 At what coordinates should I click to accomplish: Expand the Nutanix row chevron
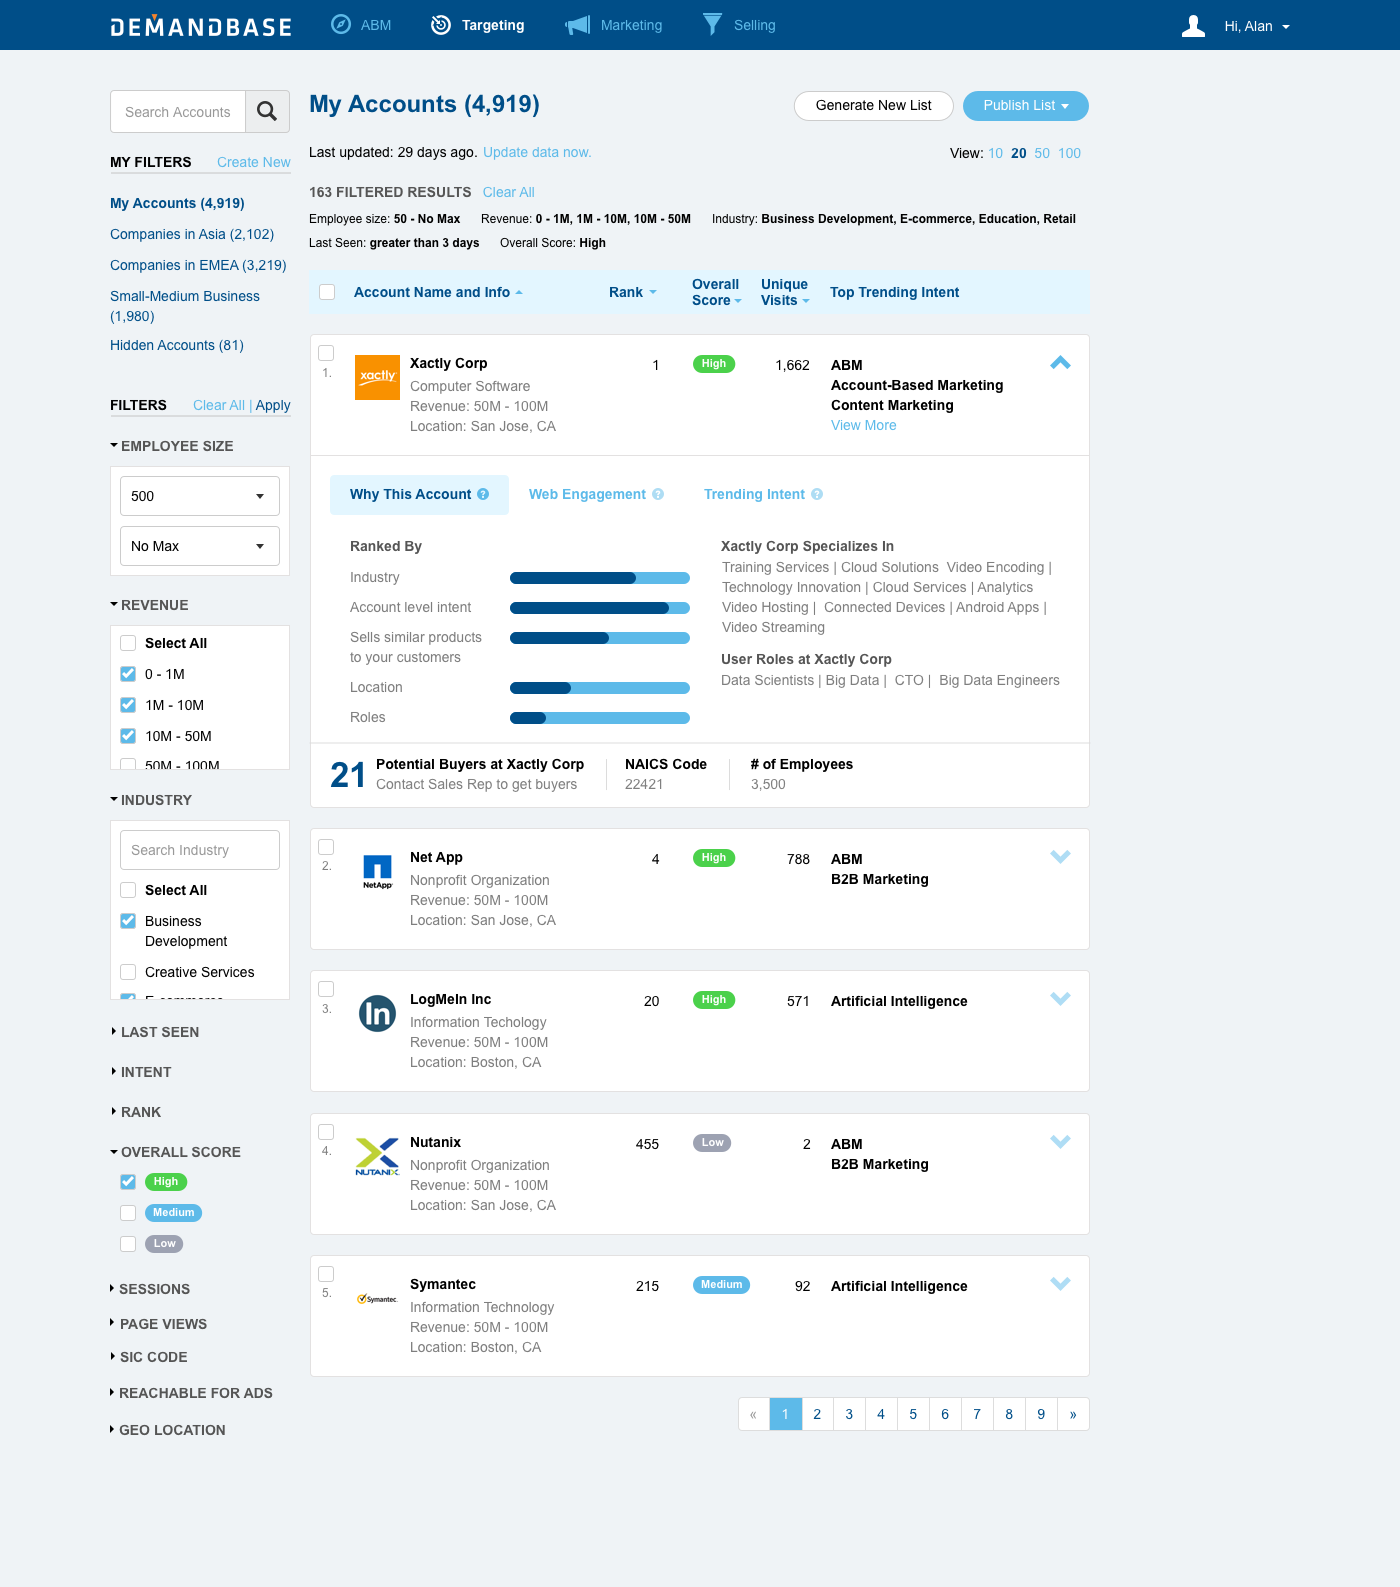pos(1061,1142)
